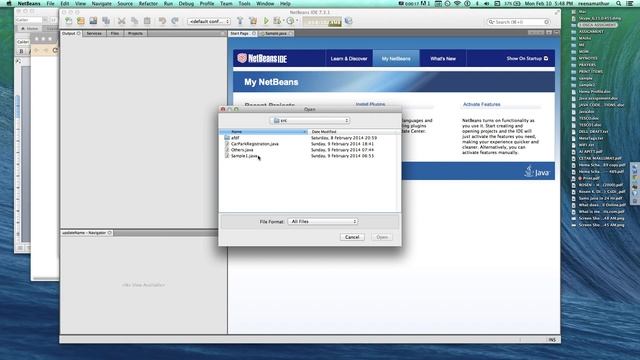The width and height of the screenshot is (640, 360).
Task: Expand the Profile Project dropdown arrow
Action: (297, 21)
